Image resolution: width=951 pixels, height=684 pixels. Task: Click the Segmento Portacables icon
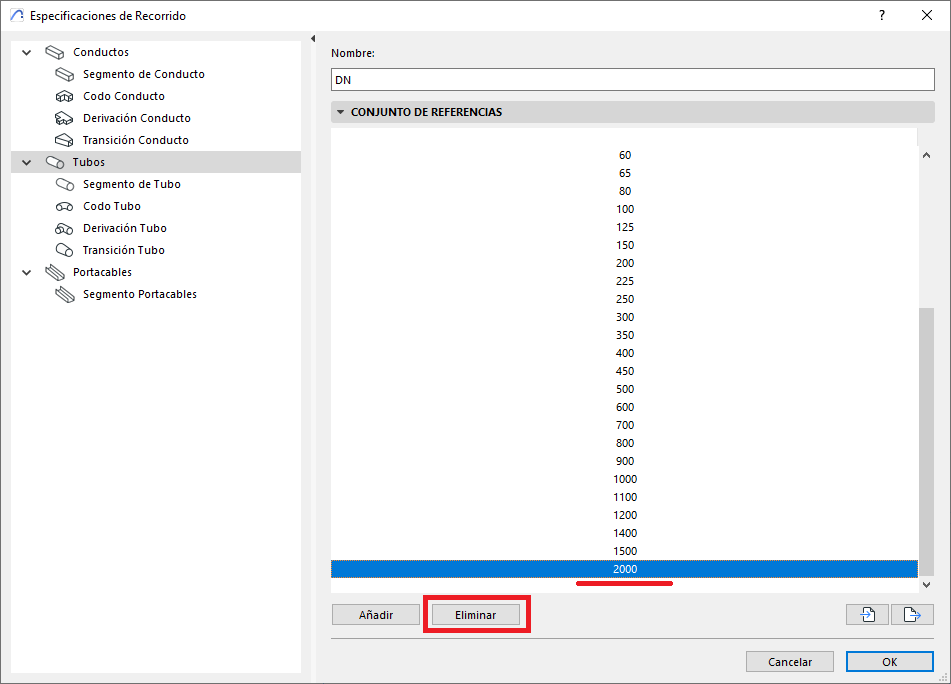(65, 295)
